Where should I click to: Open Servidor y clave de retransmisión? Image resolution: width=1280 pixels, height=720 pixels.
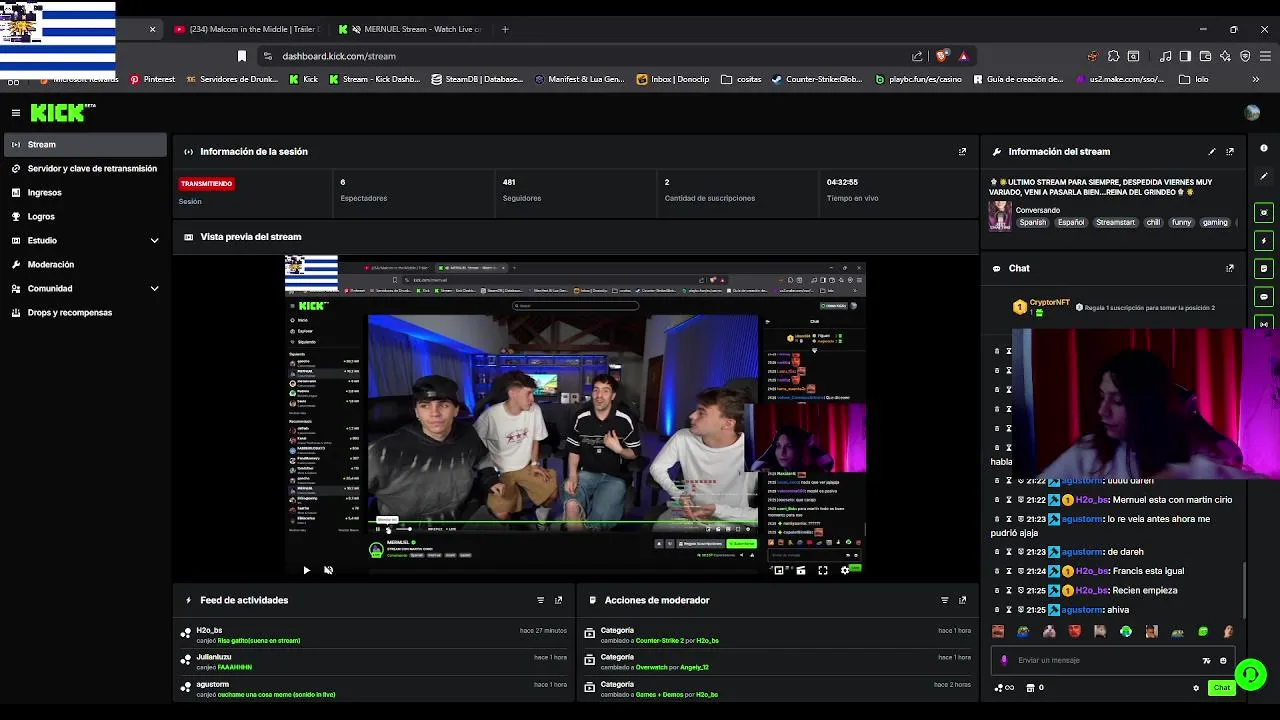(84, 168)
